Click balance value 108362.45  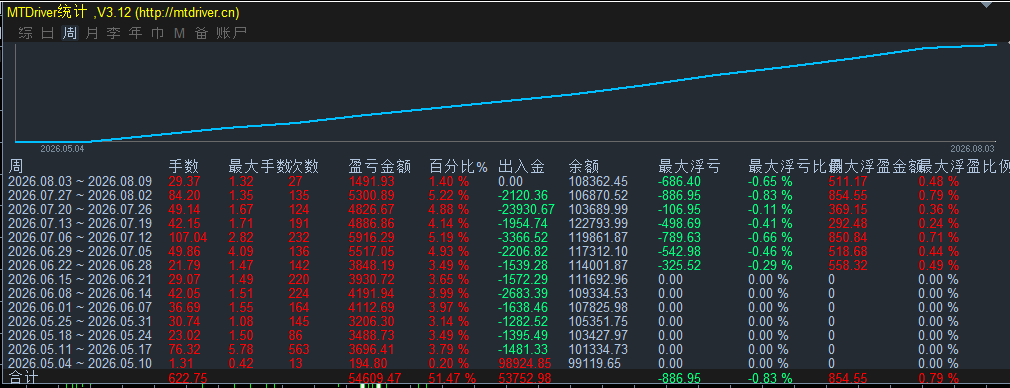tap(598, 182)
